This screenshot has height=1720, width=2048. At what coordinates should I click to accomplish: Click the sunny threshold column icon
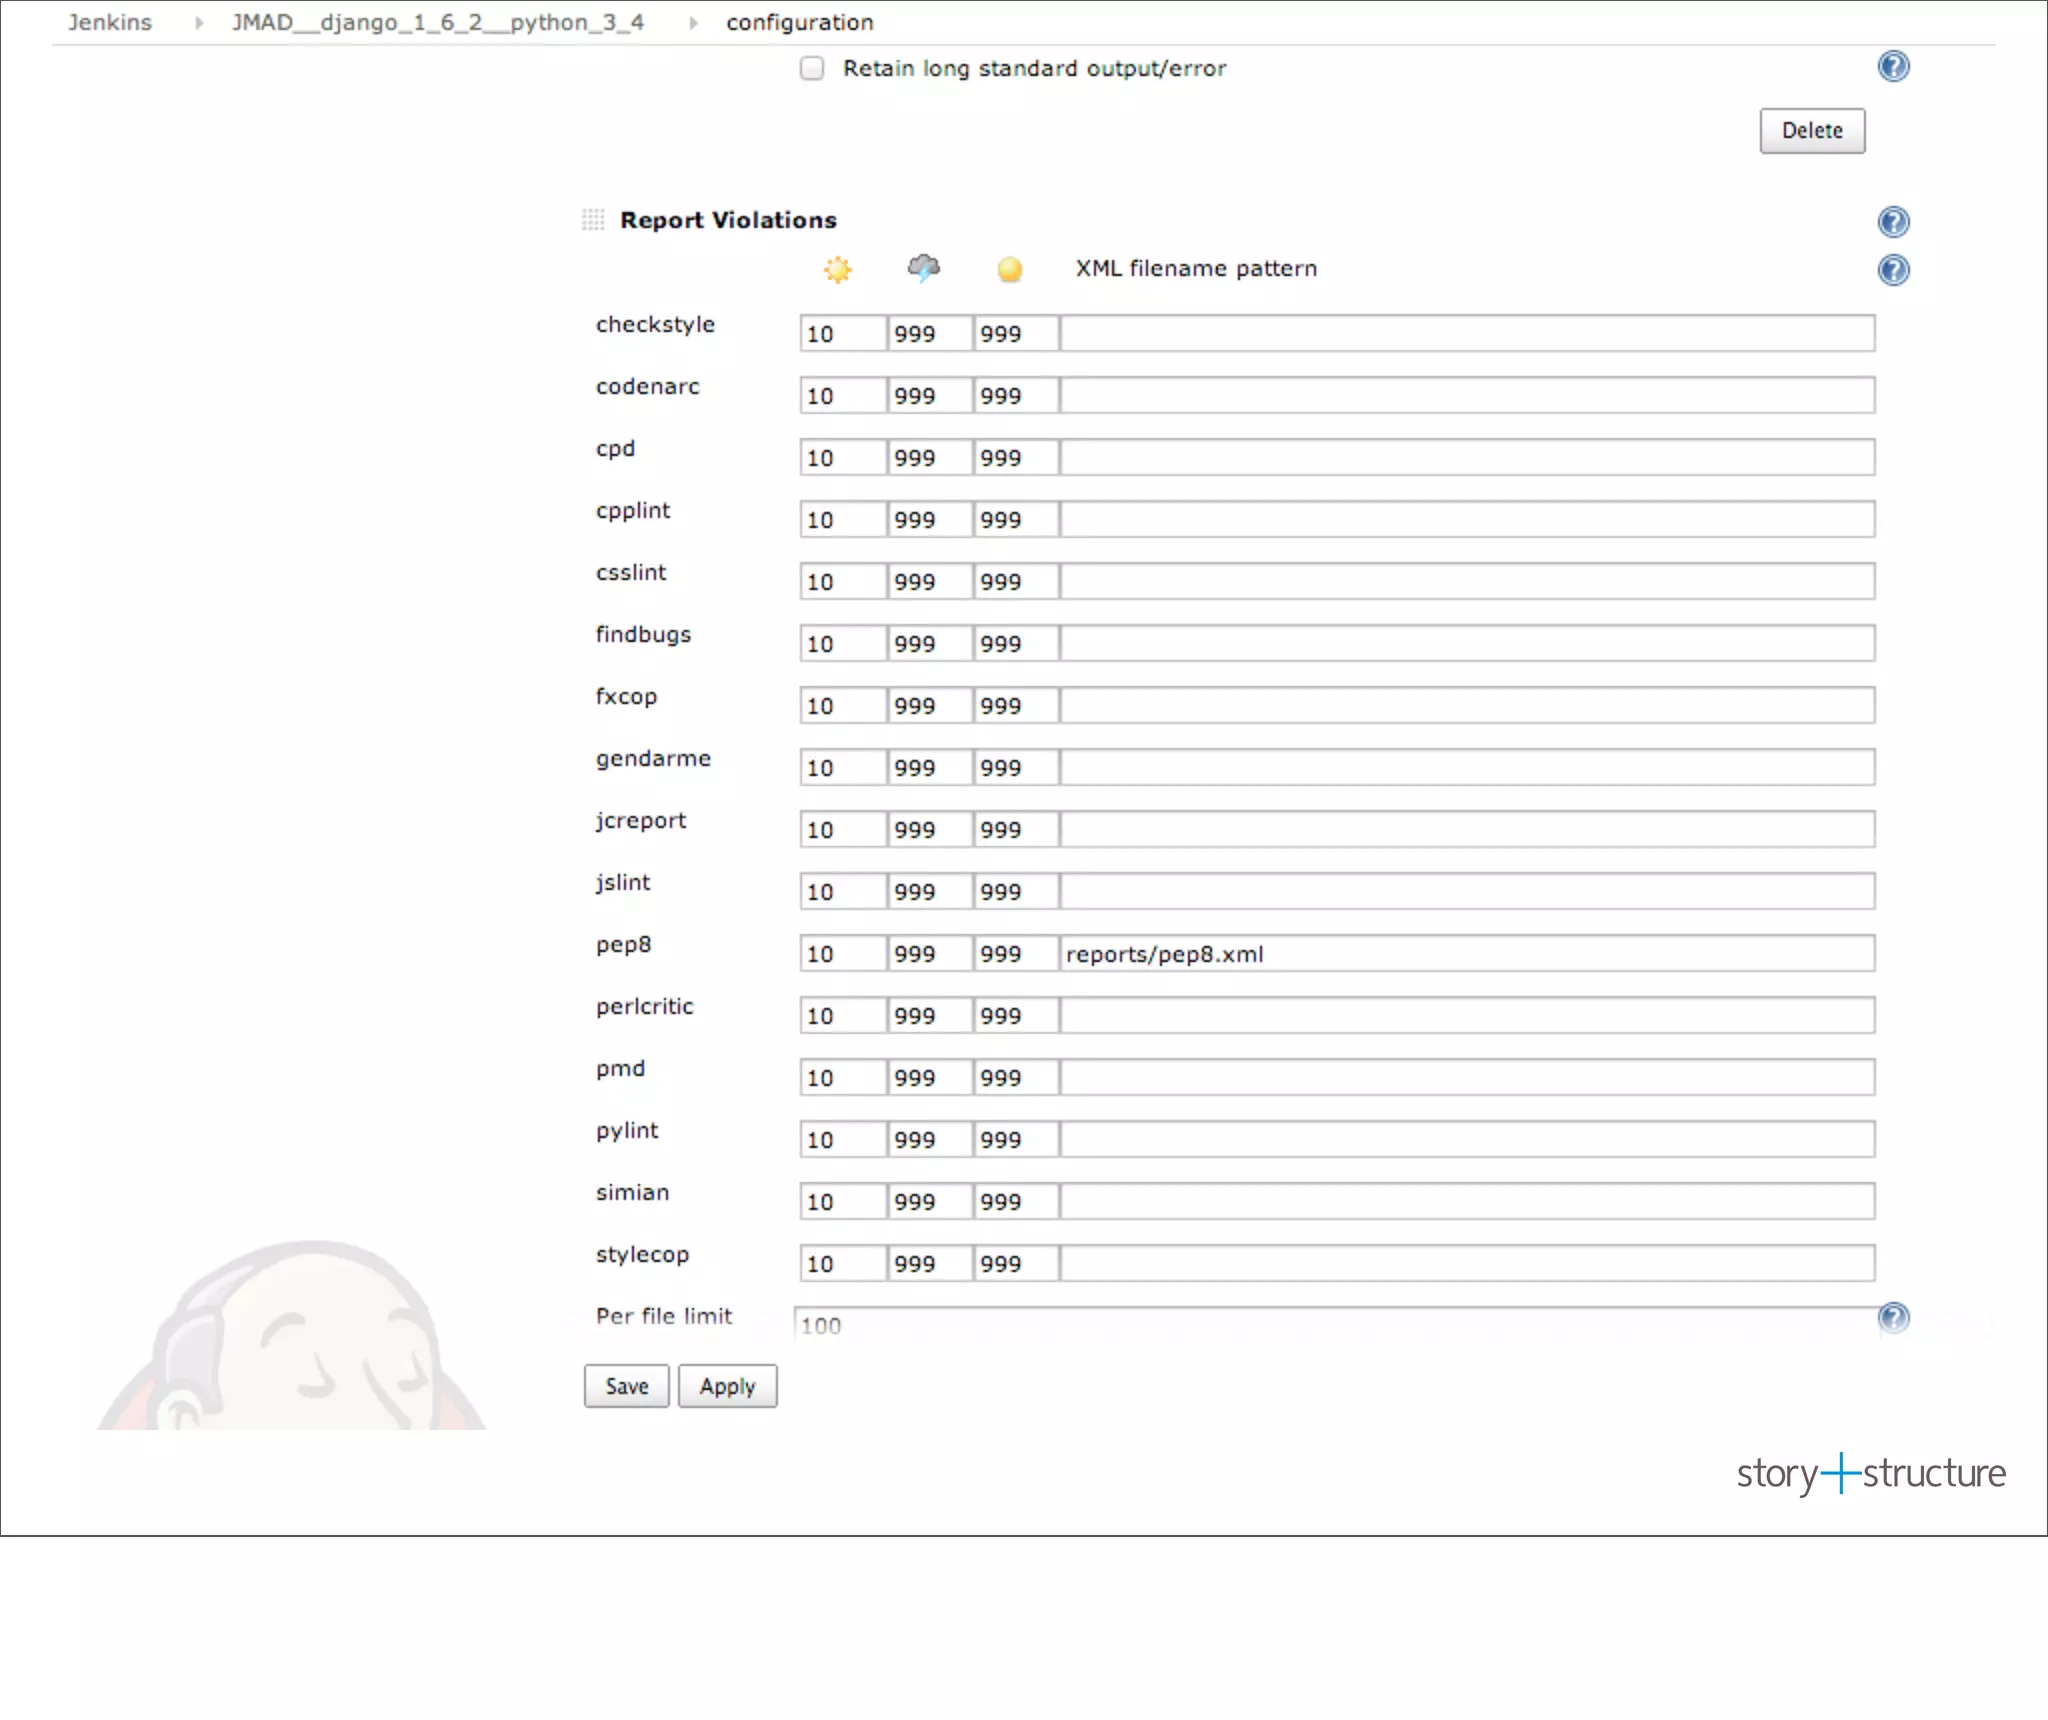pos(838,269)
